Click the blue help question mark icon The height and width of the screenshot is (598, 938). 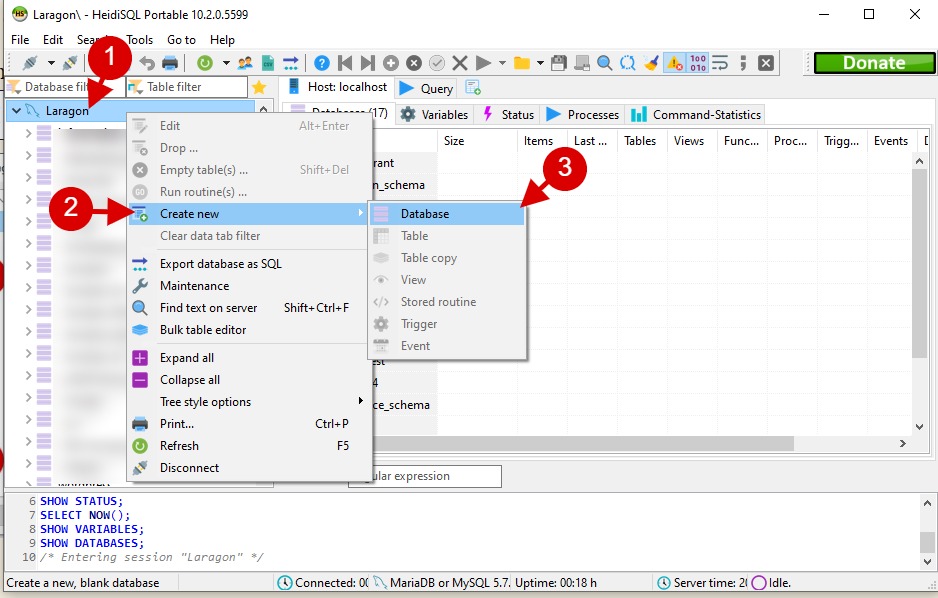(x=322, y=63)
